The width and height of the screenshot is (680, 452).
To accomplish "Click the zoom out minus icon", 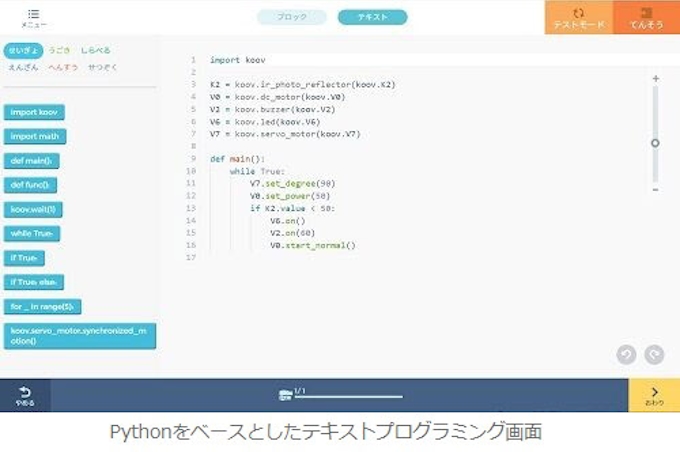I will pyautogui.click(x=655, y=190).
